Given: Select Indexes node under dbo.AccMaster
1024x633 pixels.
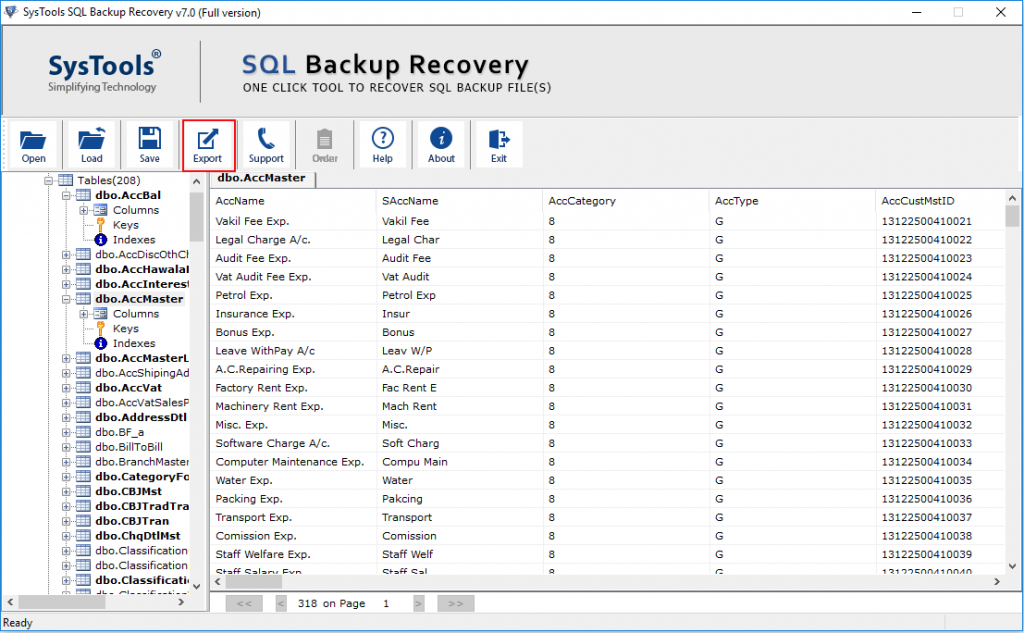Looking at the screenshot, I should pyautogui.click(x=134, y=344).
